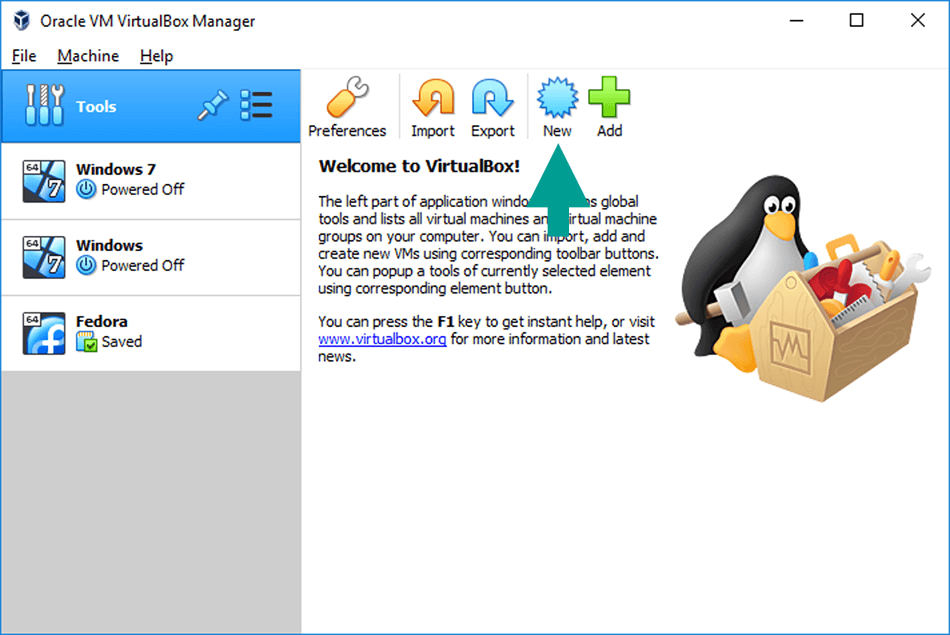
Task: Click Windows 7 Powered Off state icon
Action: [x=86, y=189]
